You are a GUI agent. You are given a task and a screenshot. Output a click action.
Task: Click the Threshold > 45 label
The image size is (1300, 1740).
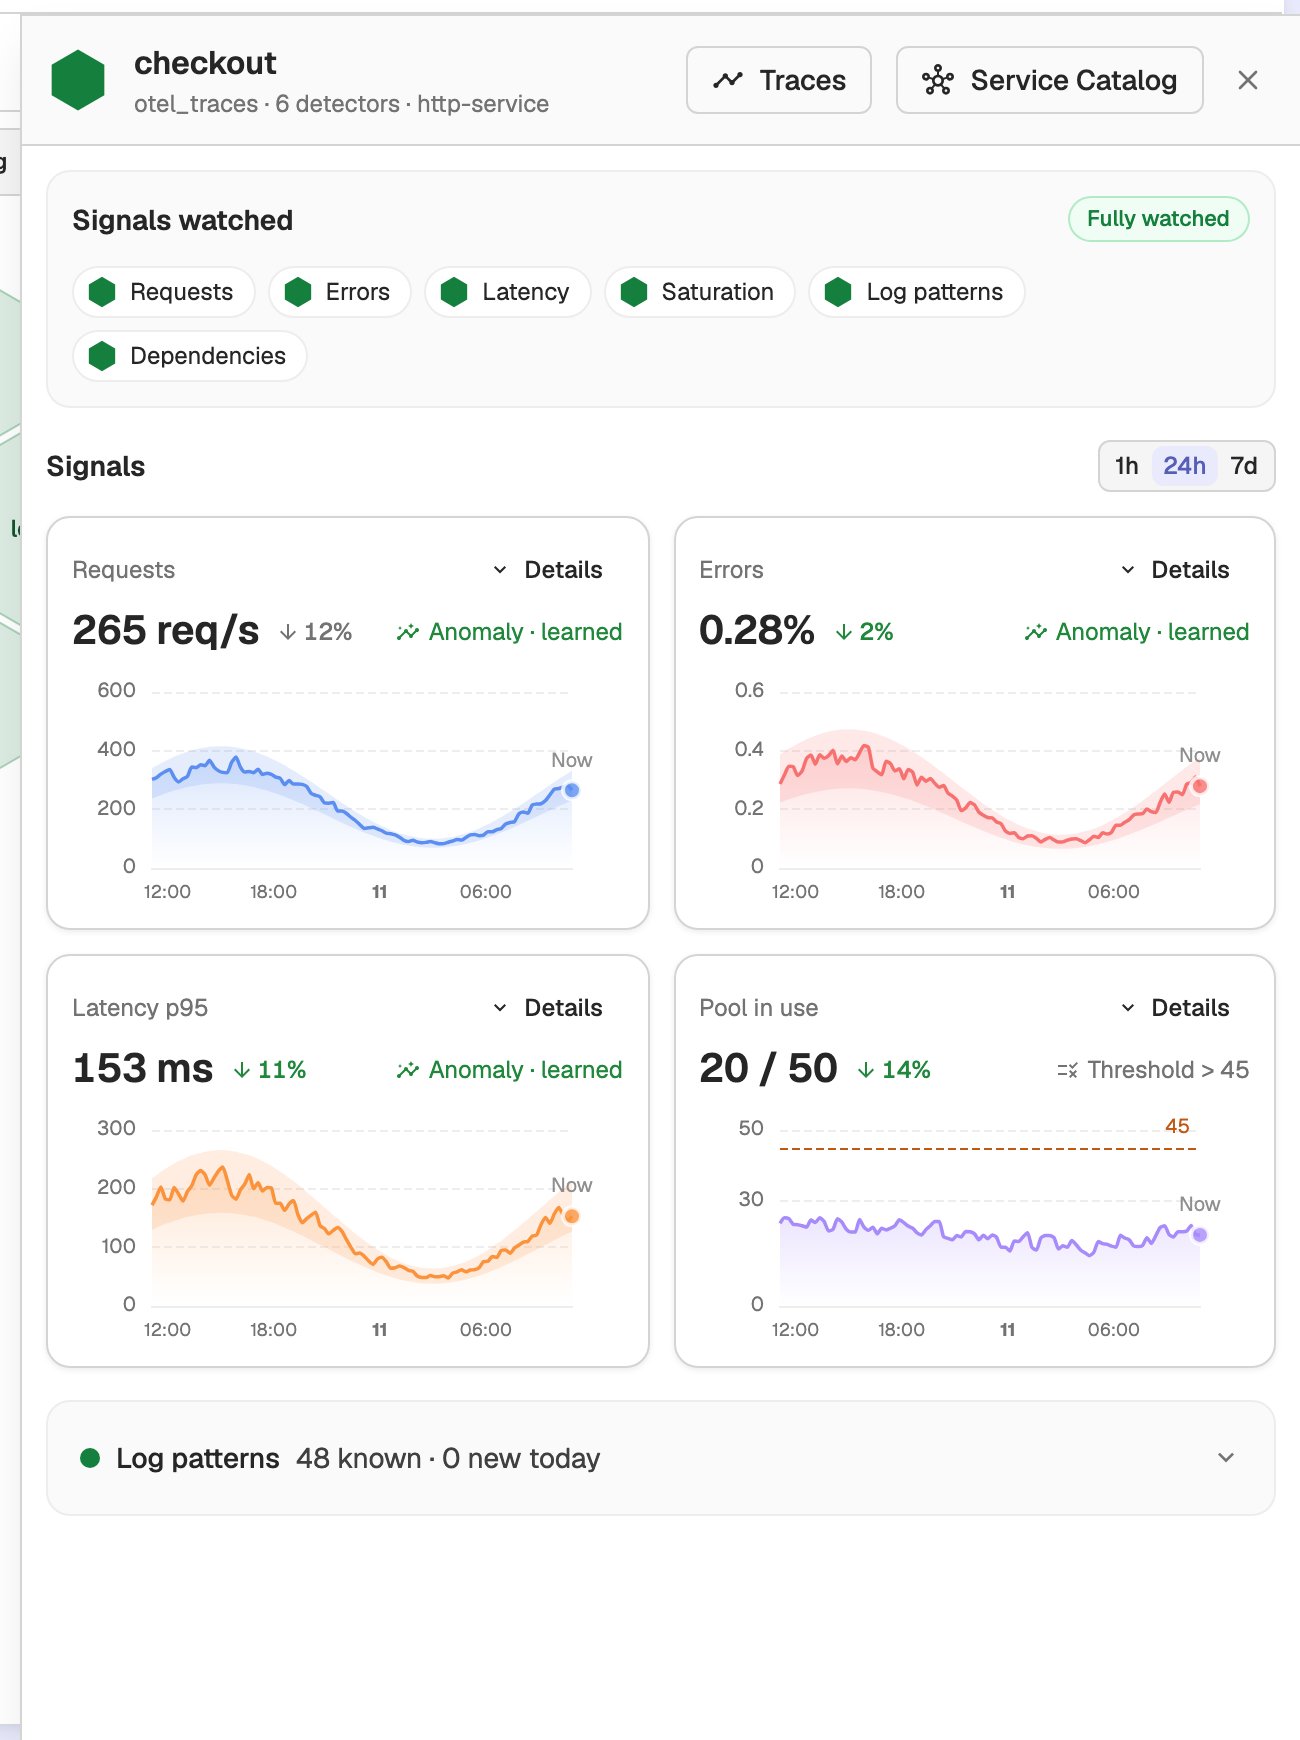pyautogui.click(x=1168, y=1070)
